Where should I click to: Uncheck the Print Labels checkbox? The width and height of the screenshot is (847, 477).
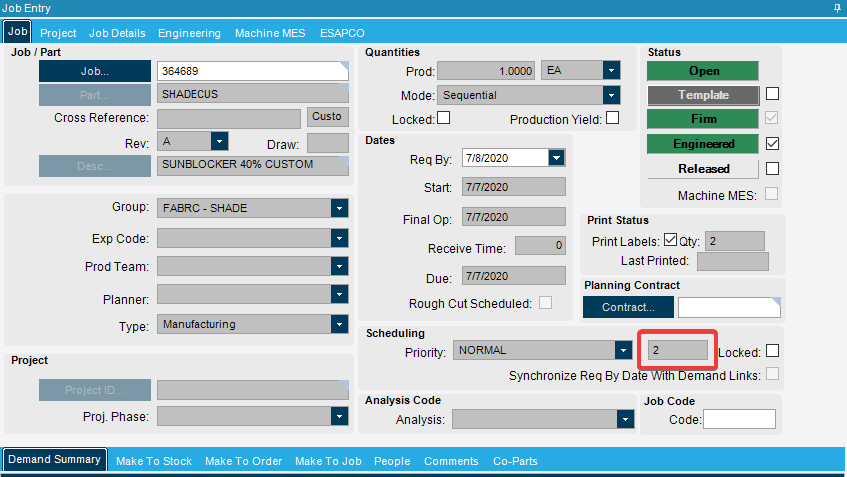670,239
